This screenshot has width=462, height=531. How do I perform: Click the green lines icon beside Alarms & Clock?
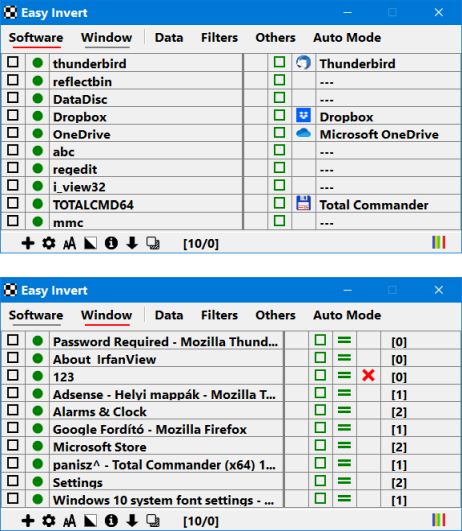click(x=344, y=411)
